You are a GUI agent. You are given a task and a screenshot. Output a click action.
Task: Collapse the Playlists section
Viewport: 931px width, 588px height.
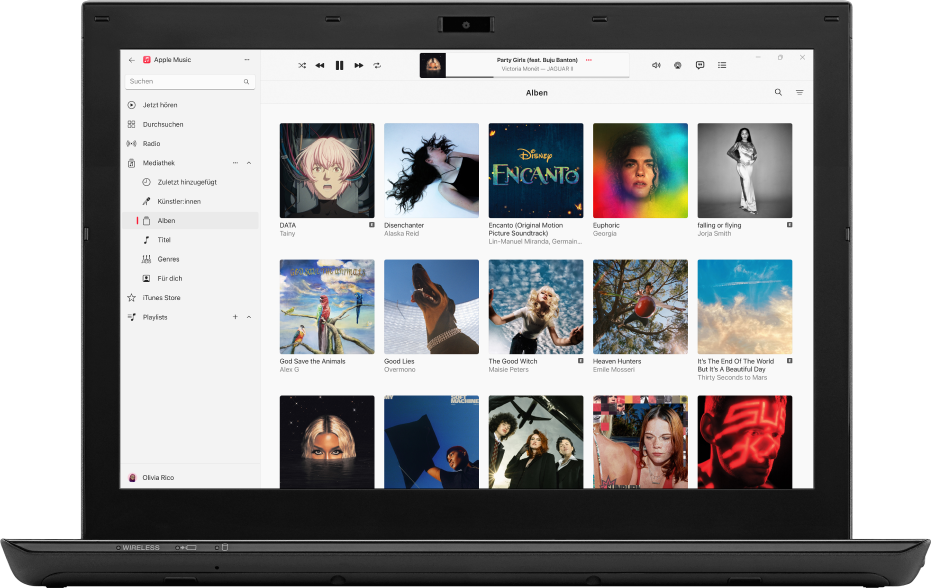pos(249,317)
